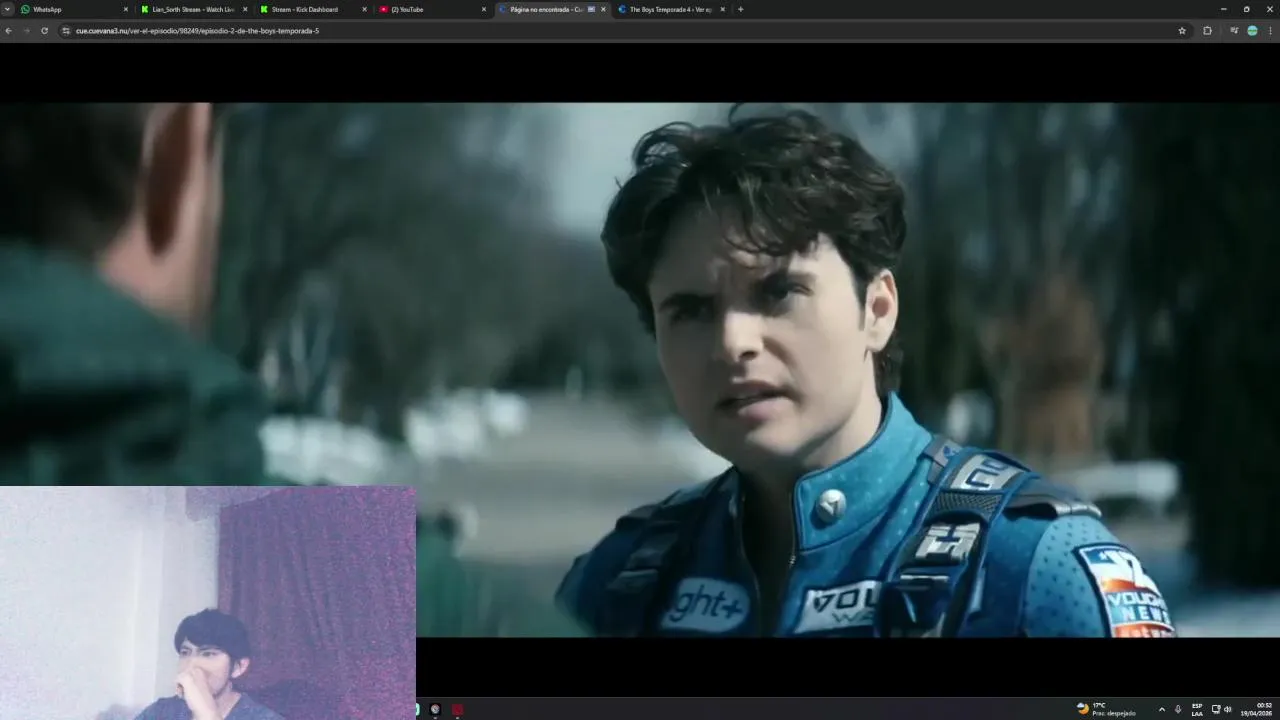Show hidden system tray icons
This screenshot has width=1280, height=720.
[x=1161, y=709]
